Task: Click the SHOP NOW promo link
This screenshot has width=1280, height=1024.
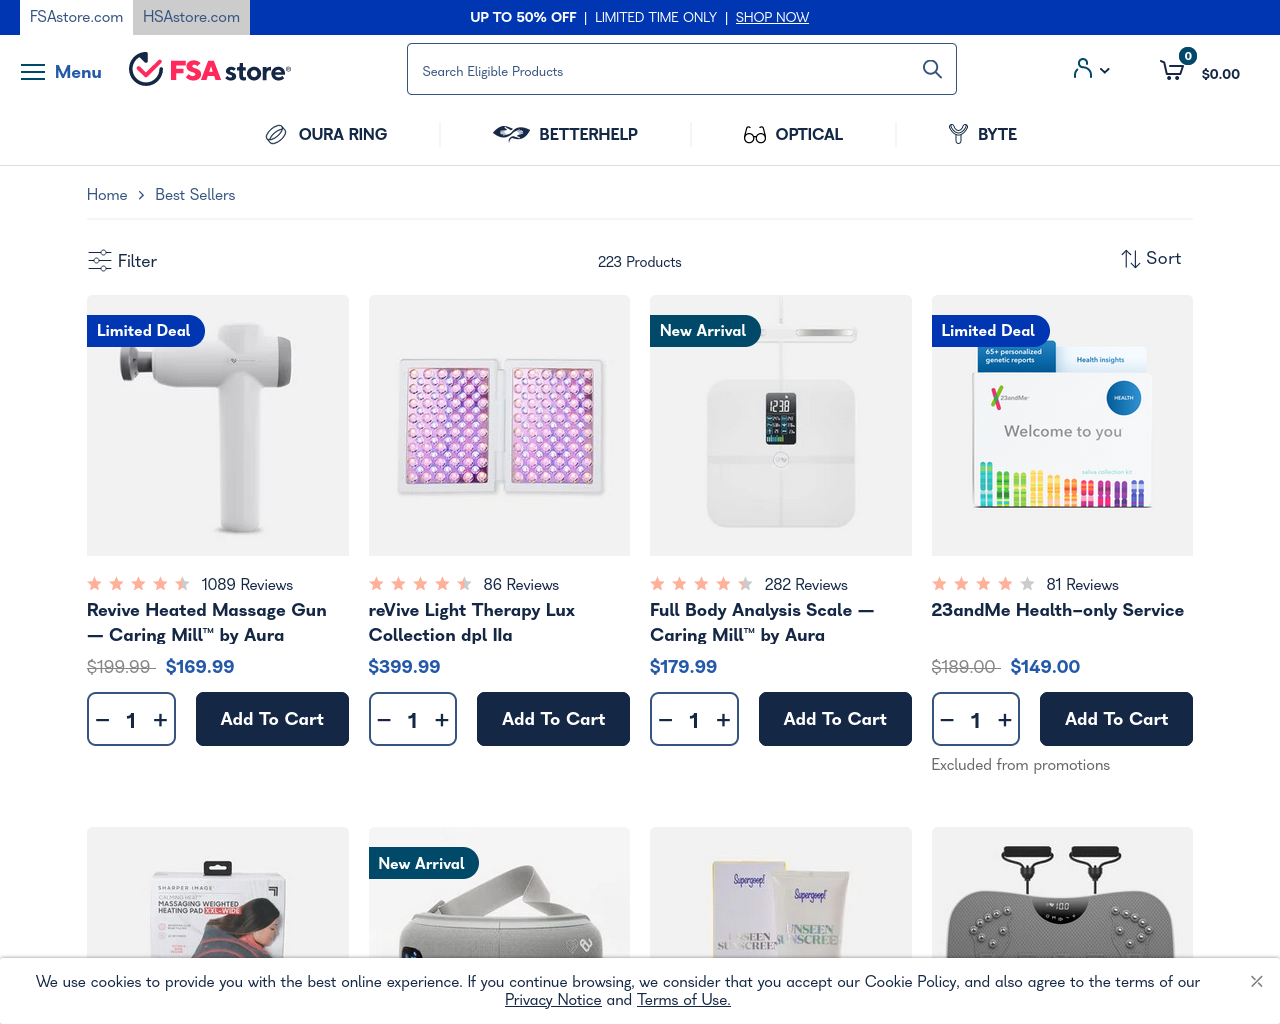Action: pos(772,17)
